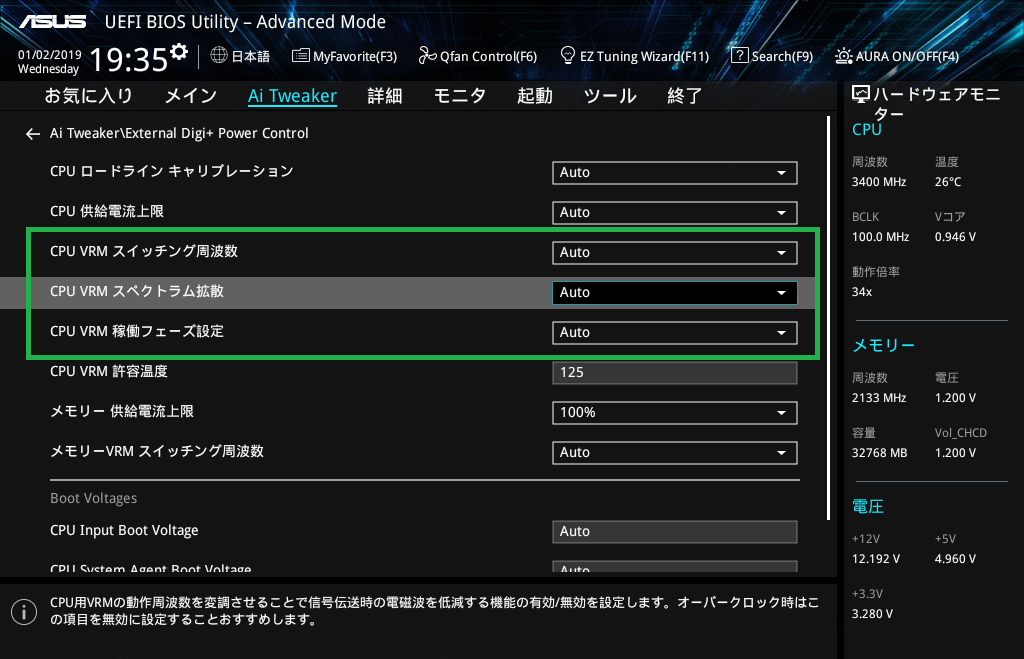Click the breadcrumb Ai Tweaker\External Digi+ Power Control

click(x=179, y=133)
